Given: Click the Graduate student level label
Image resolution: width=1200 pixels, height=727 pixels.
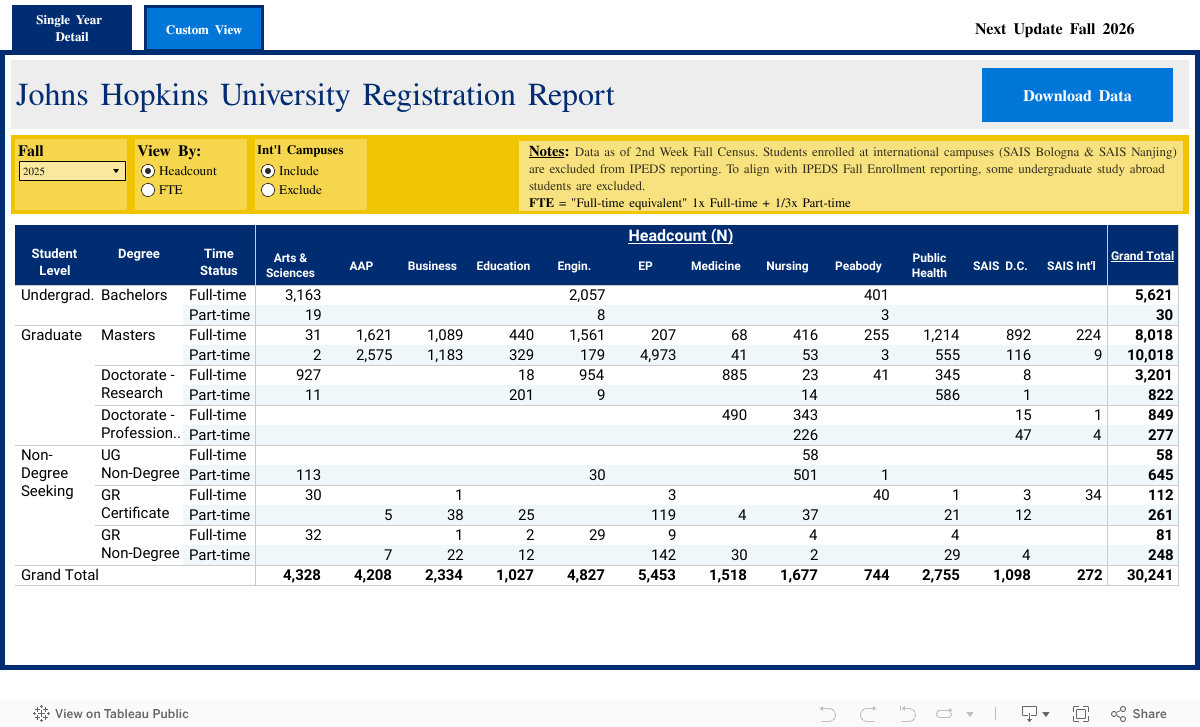Looking at the screenshot, I should 51,335.
